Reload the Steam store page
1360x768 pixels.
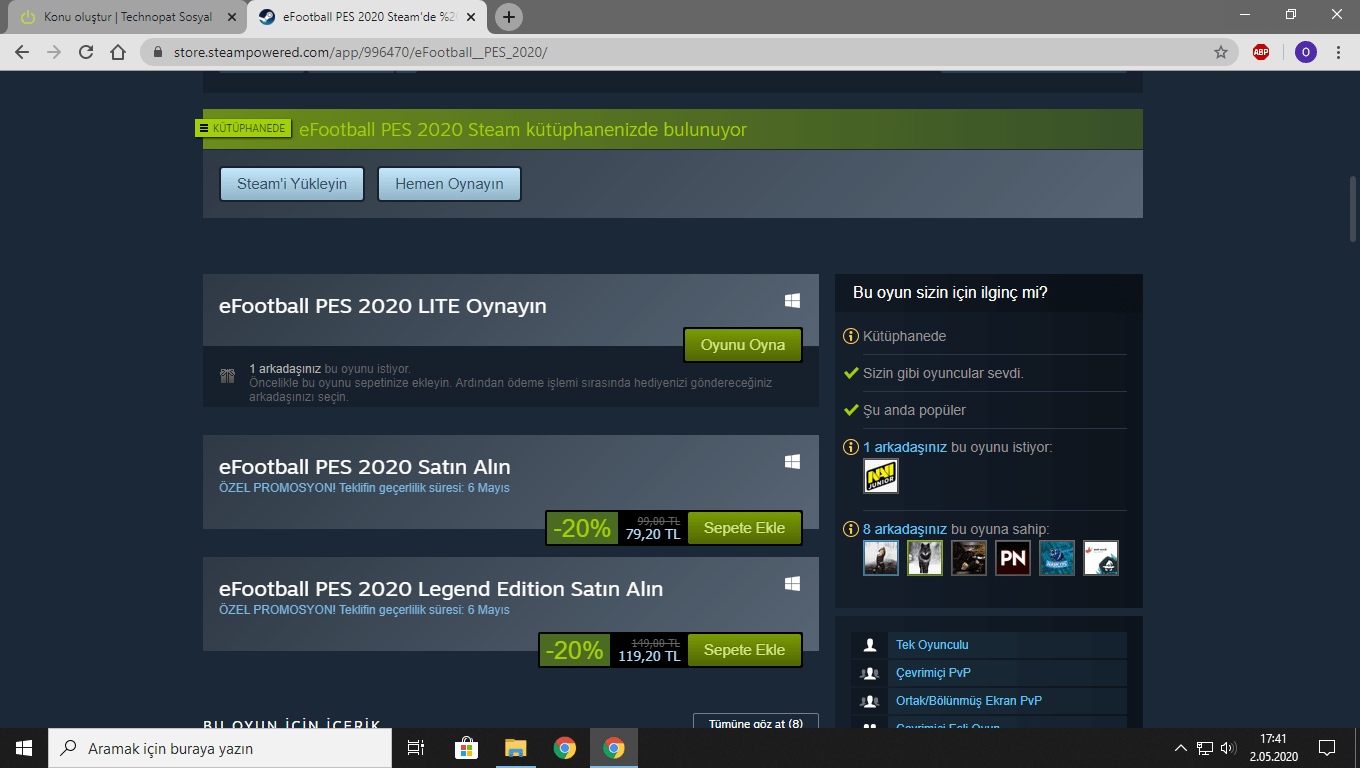click(x=86, y=52)
